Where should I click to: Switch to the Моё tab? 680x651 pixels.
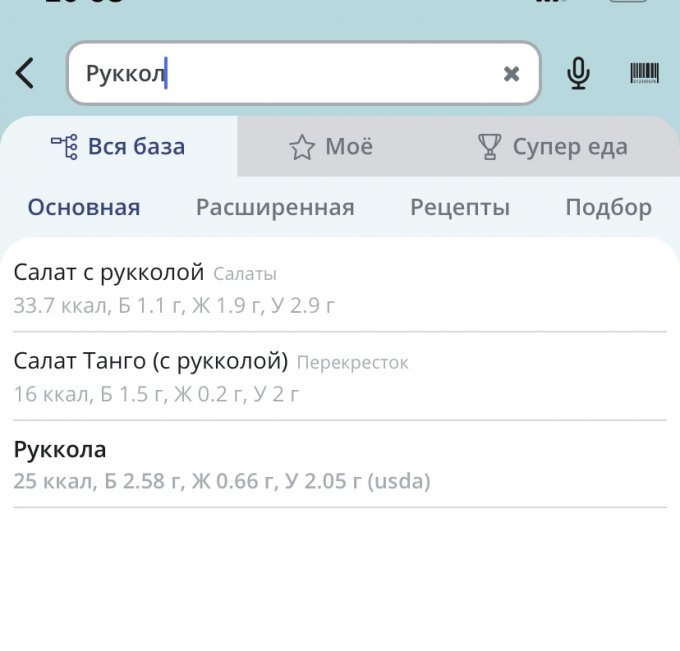click(x=348, y=147)
